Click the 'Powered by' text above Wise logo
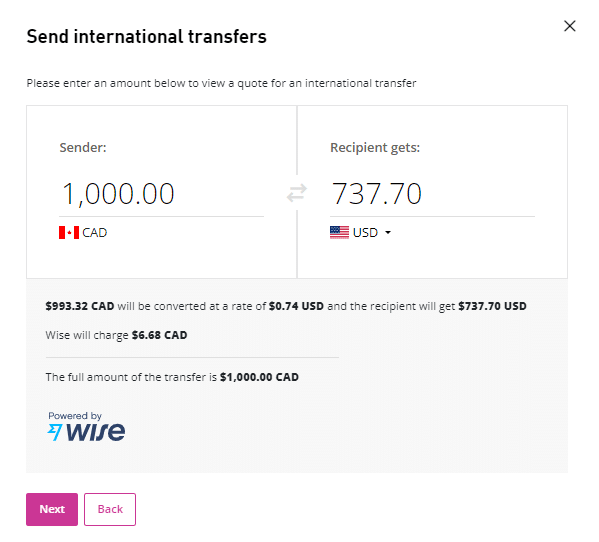 click(75, 416)
